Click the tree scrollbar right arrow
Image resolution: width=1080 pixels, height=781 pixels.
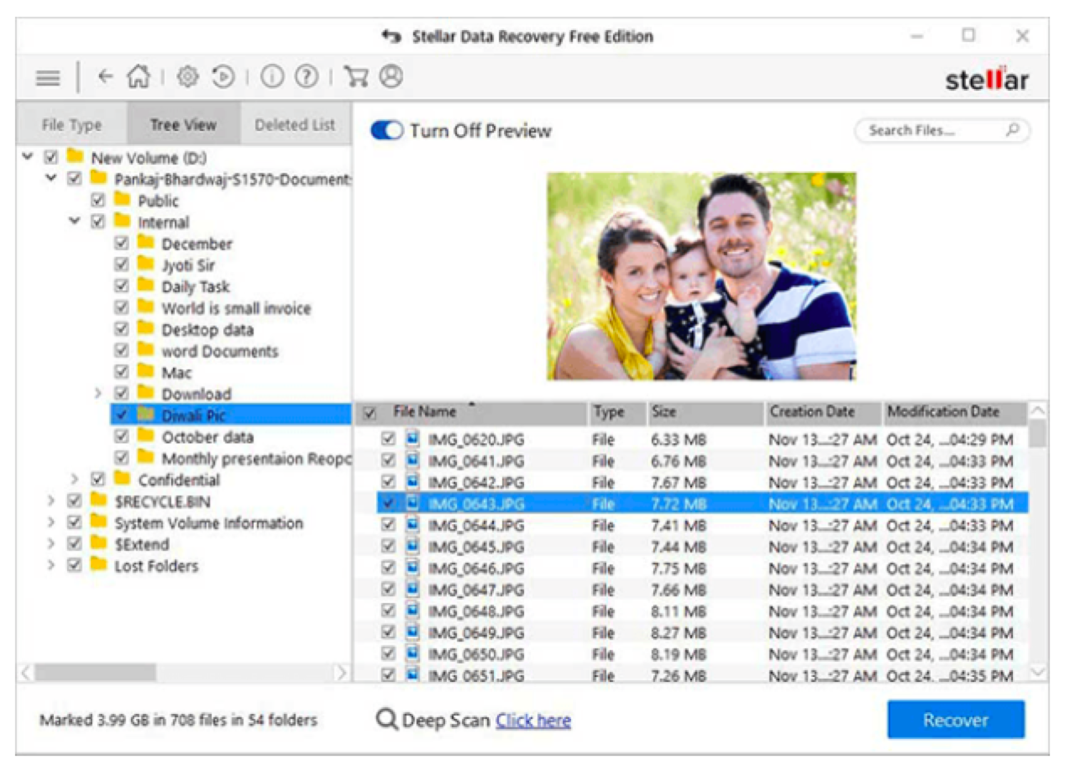[x=341, y=672]
